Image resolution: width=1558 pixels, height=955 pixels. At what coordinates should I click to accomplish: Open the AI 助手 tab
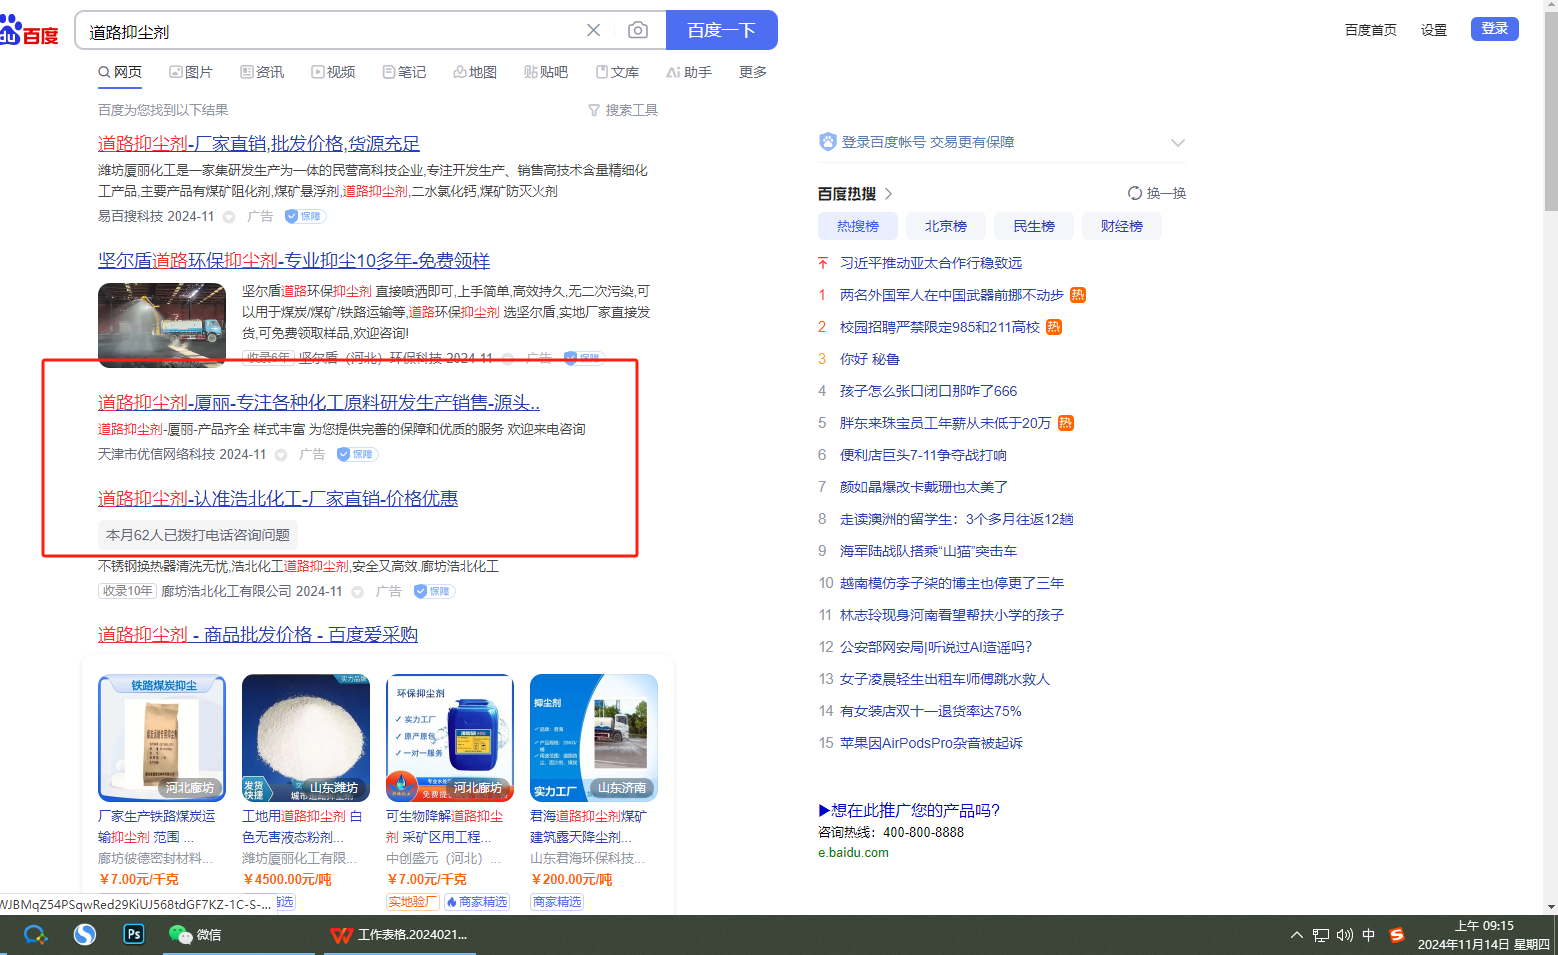pos(689,72)
